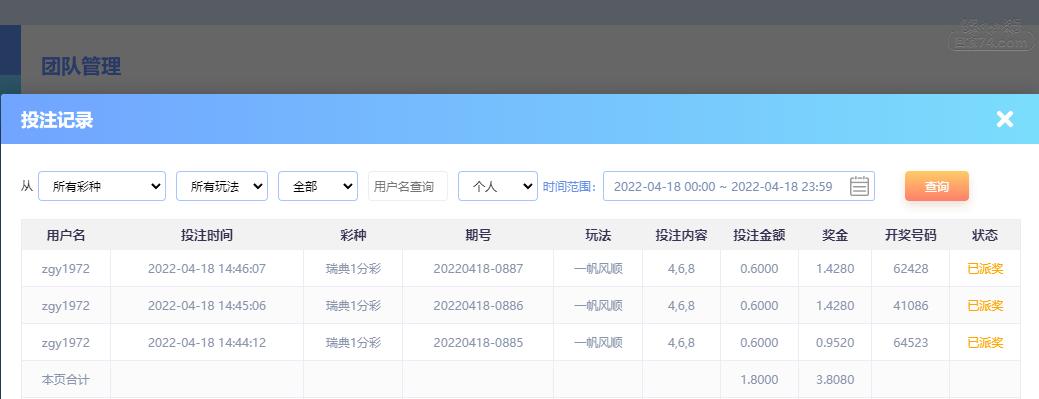Focus the 用户名查询 input field
The image size is (1039, 399).
408,186
